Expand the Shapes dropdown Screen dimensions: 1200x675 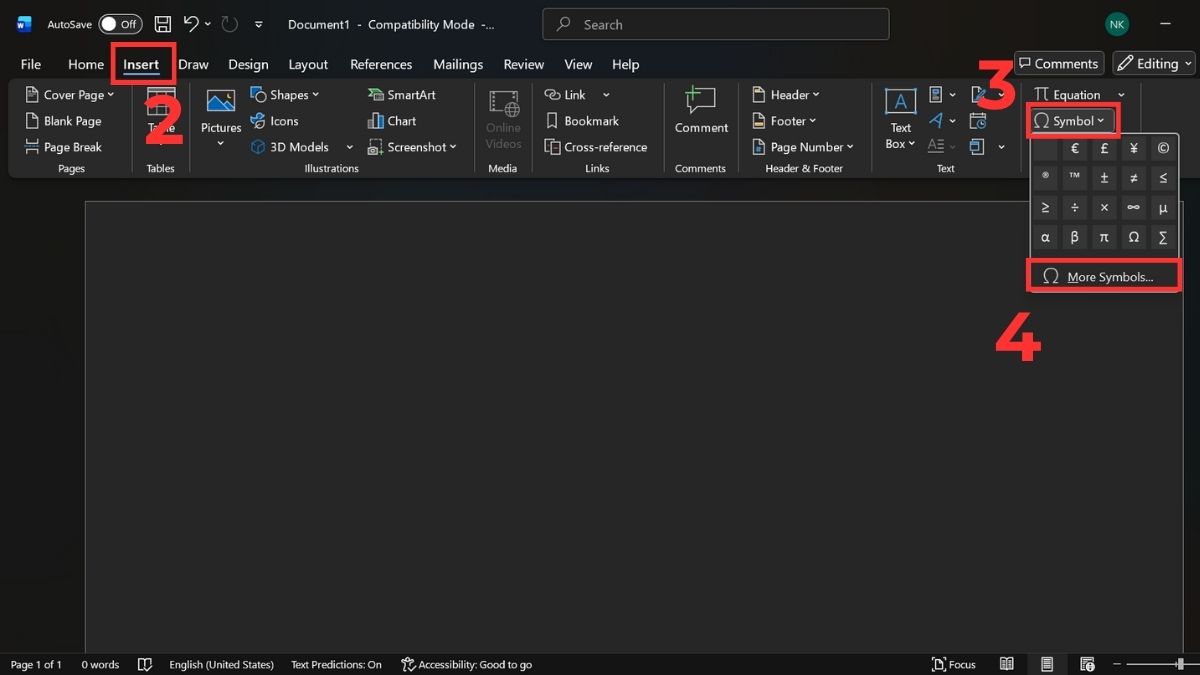coord(284,95)
